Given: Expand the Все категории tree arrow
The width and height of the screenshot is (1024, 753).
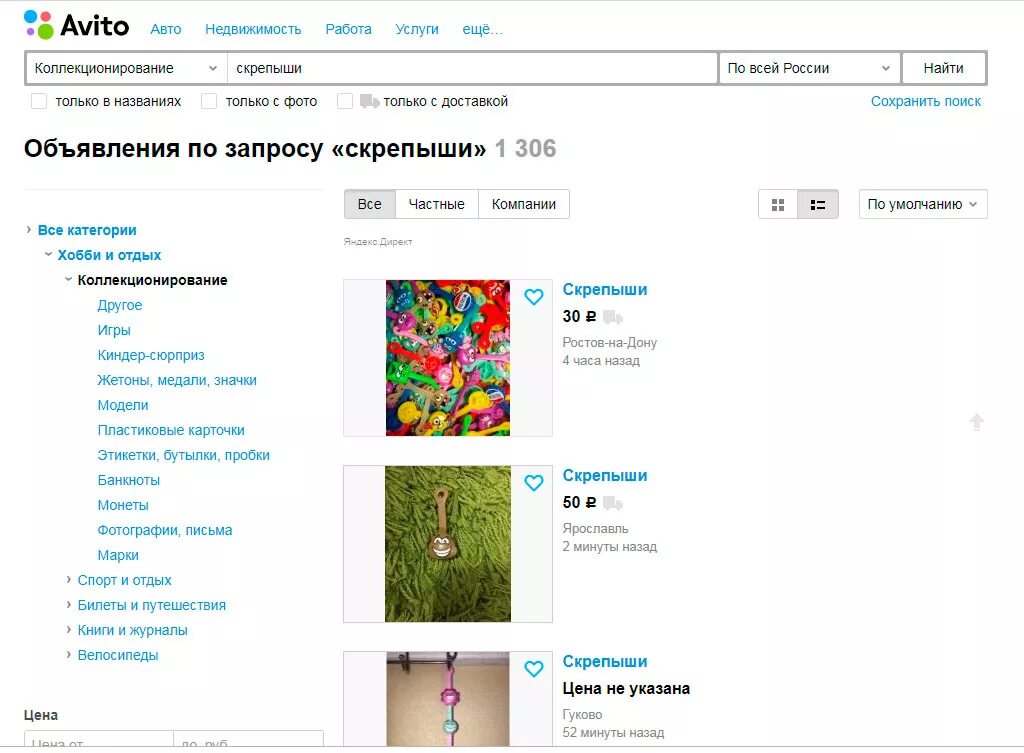Looking at the screenshot, I should point(29,230).
